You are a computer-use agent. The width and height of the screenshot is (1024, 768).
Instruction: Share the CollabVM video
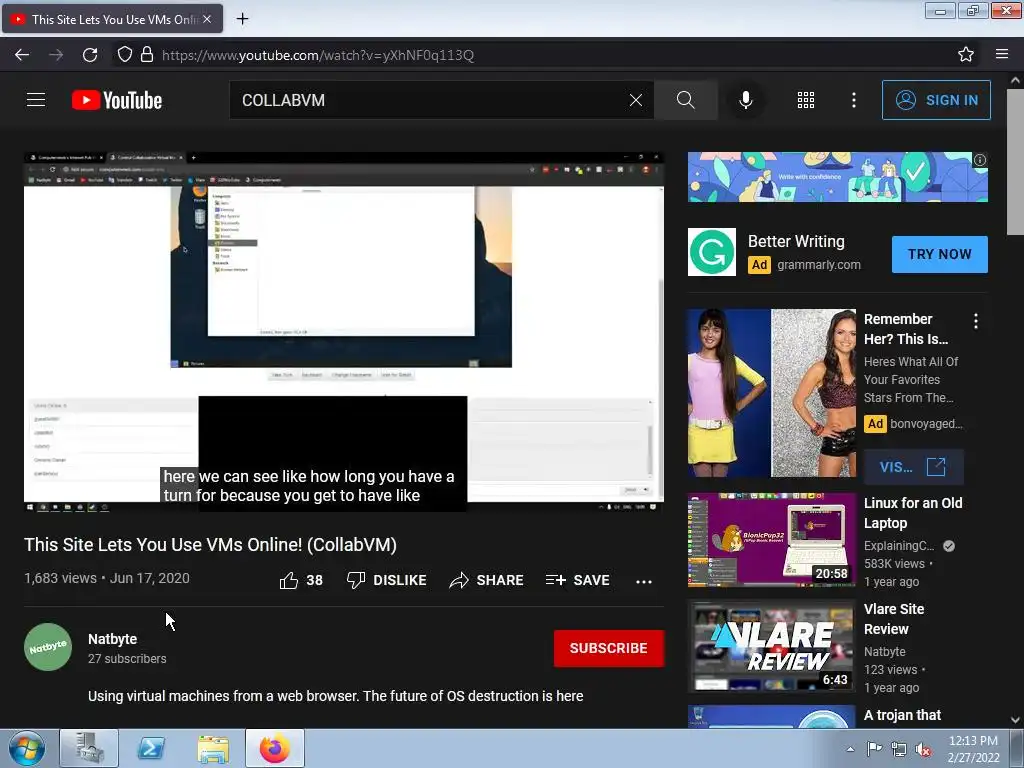487,581
